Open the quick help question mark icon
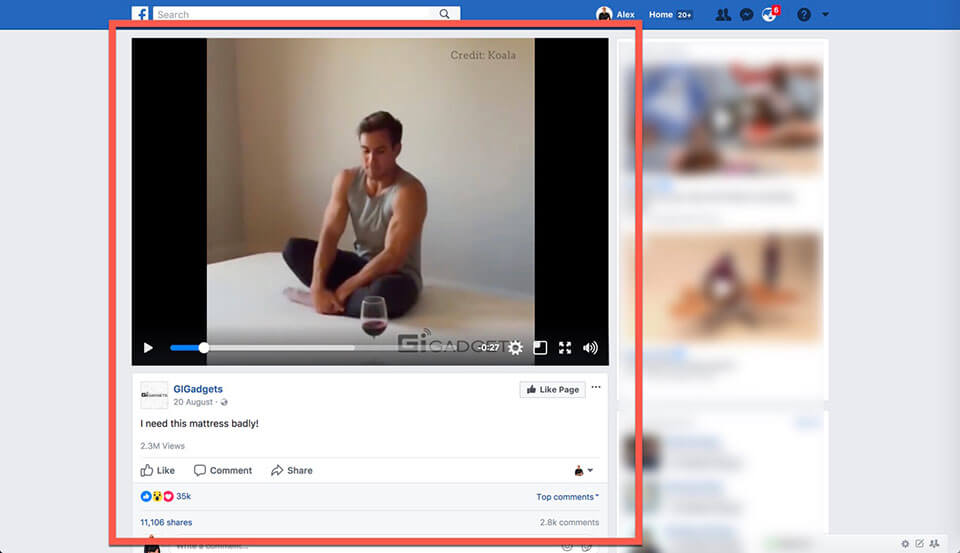960x553 pixels. (804, 14)
